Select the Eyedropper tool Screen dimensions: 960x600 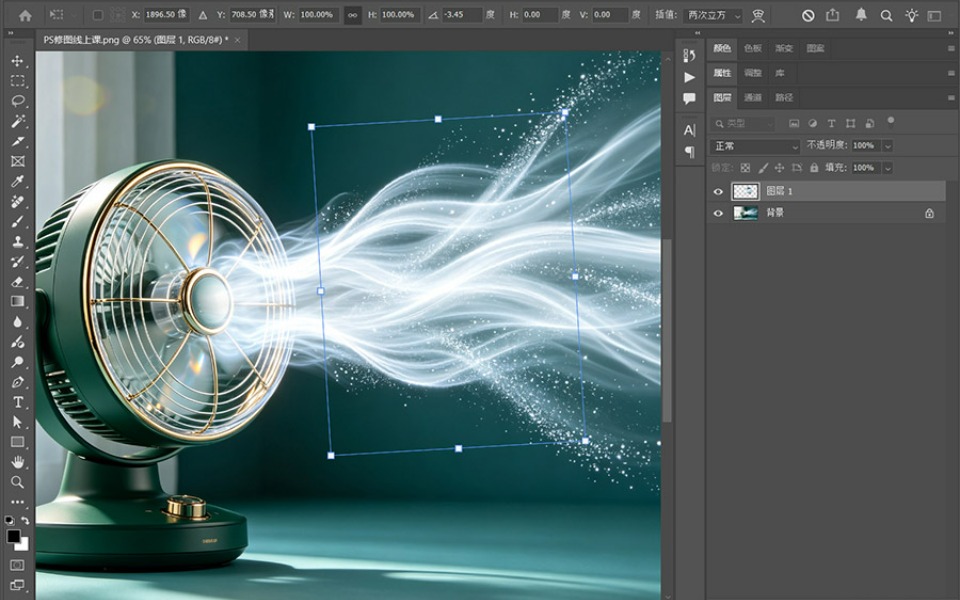coord(17,181)
